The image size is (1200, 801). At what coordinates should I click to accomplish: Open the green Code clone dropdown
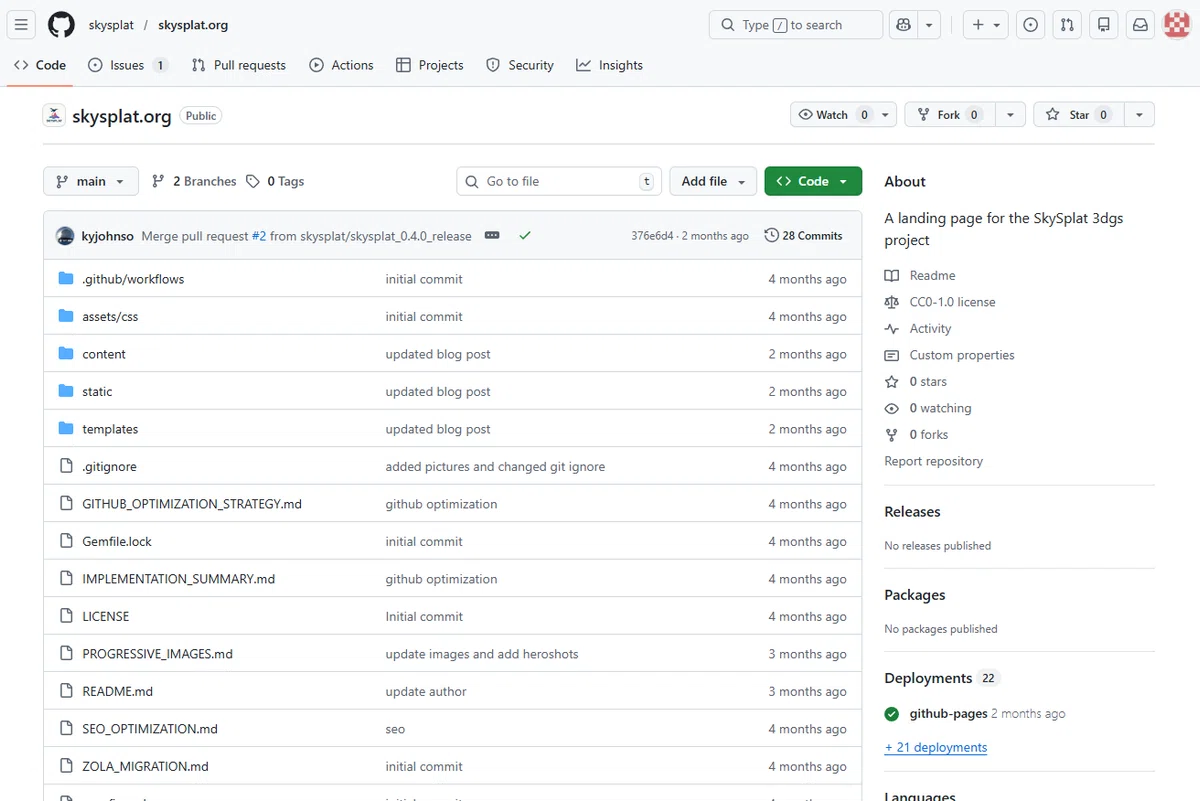[813, 181]
